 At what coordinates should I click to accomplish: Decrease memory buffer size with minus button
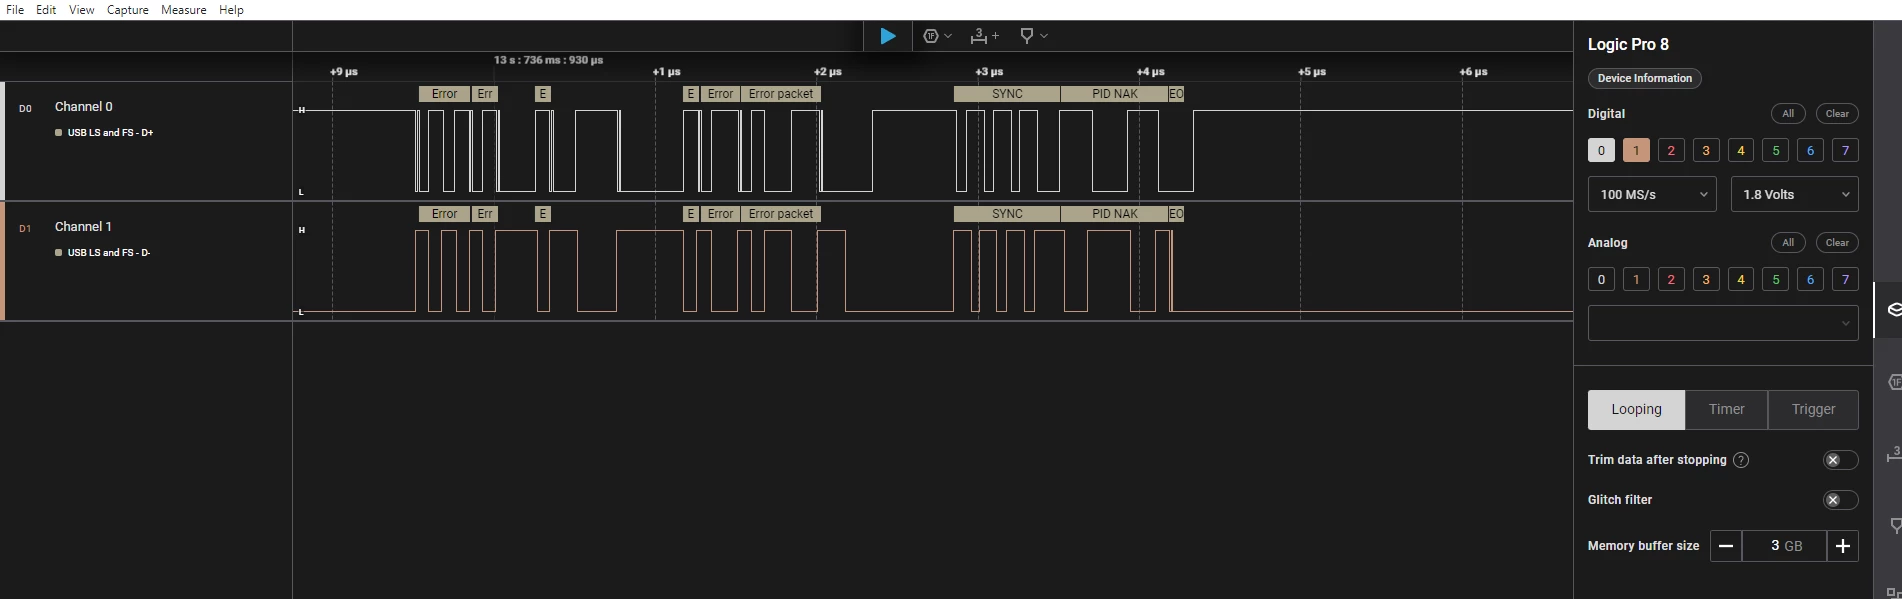point(1725,546)
